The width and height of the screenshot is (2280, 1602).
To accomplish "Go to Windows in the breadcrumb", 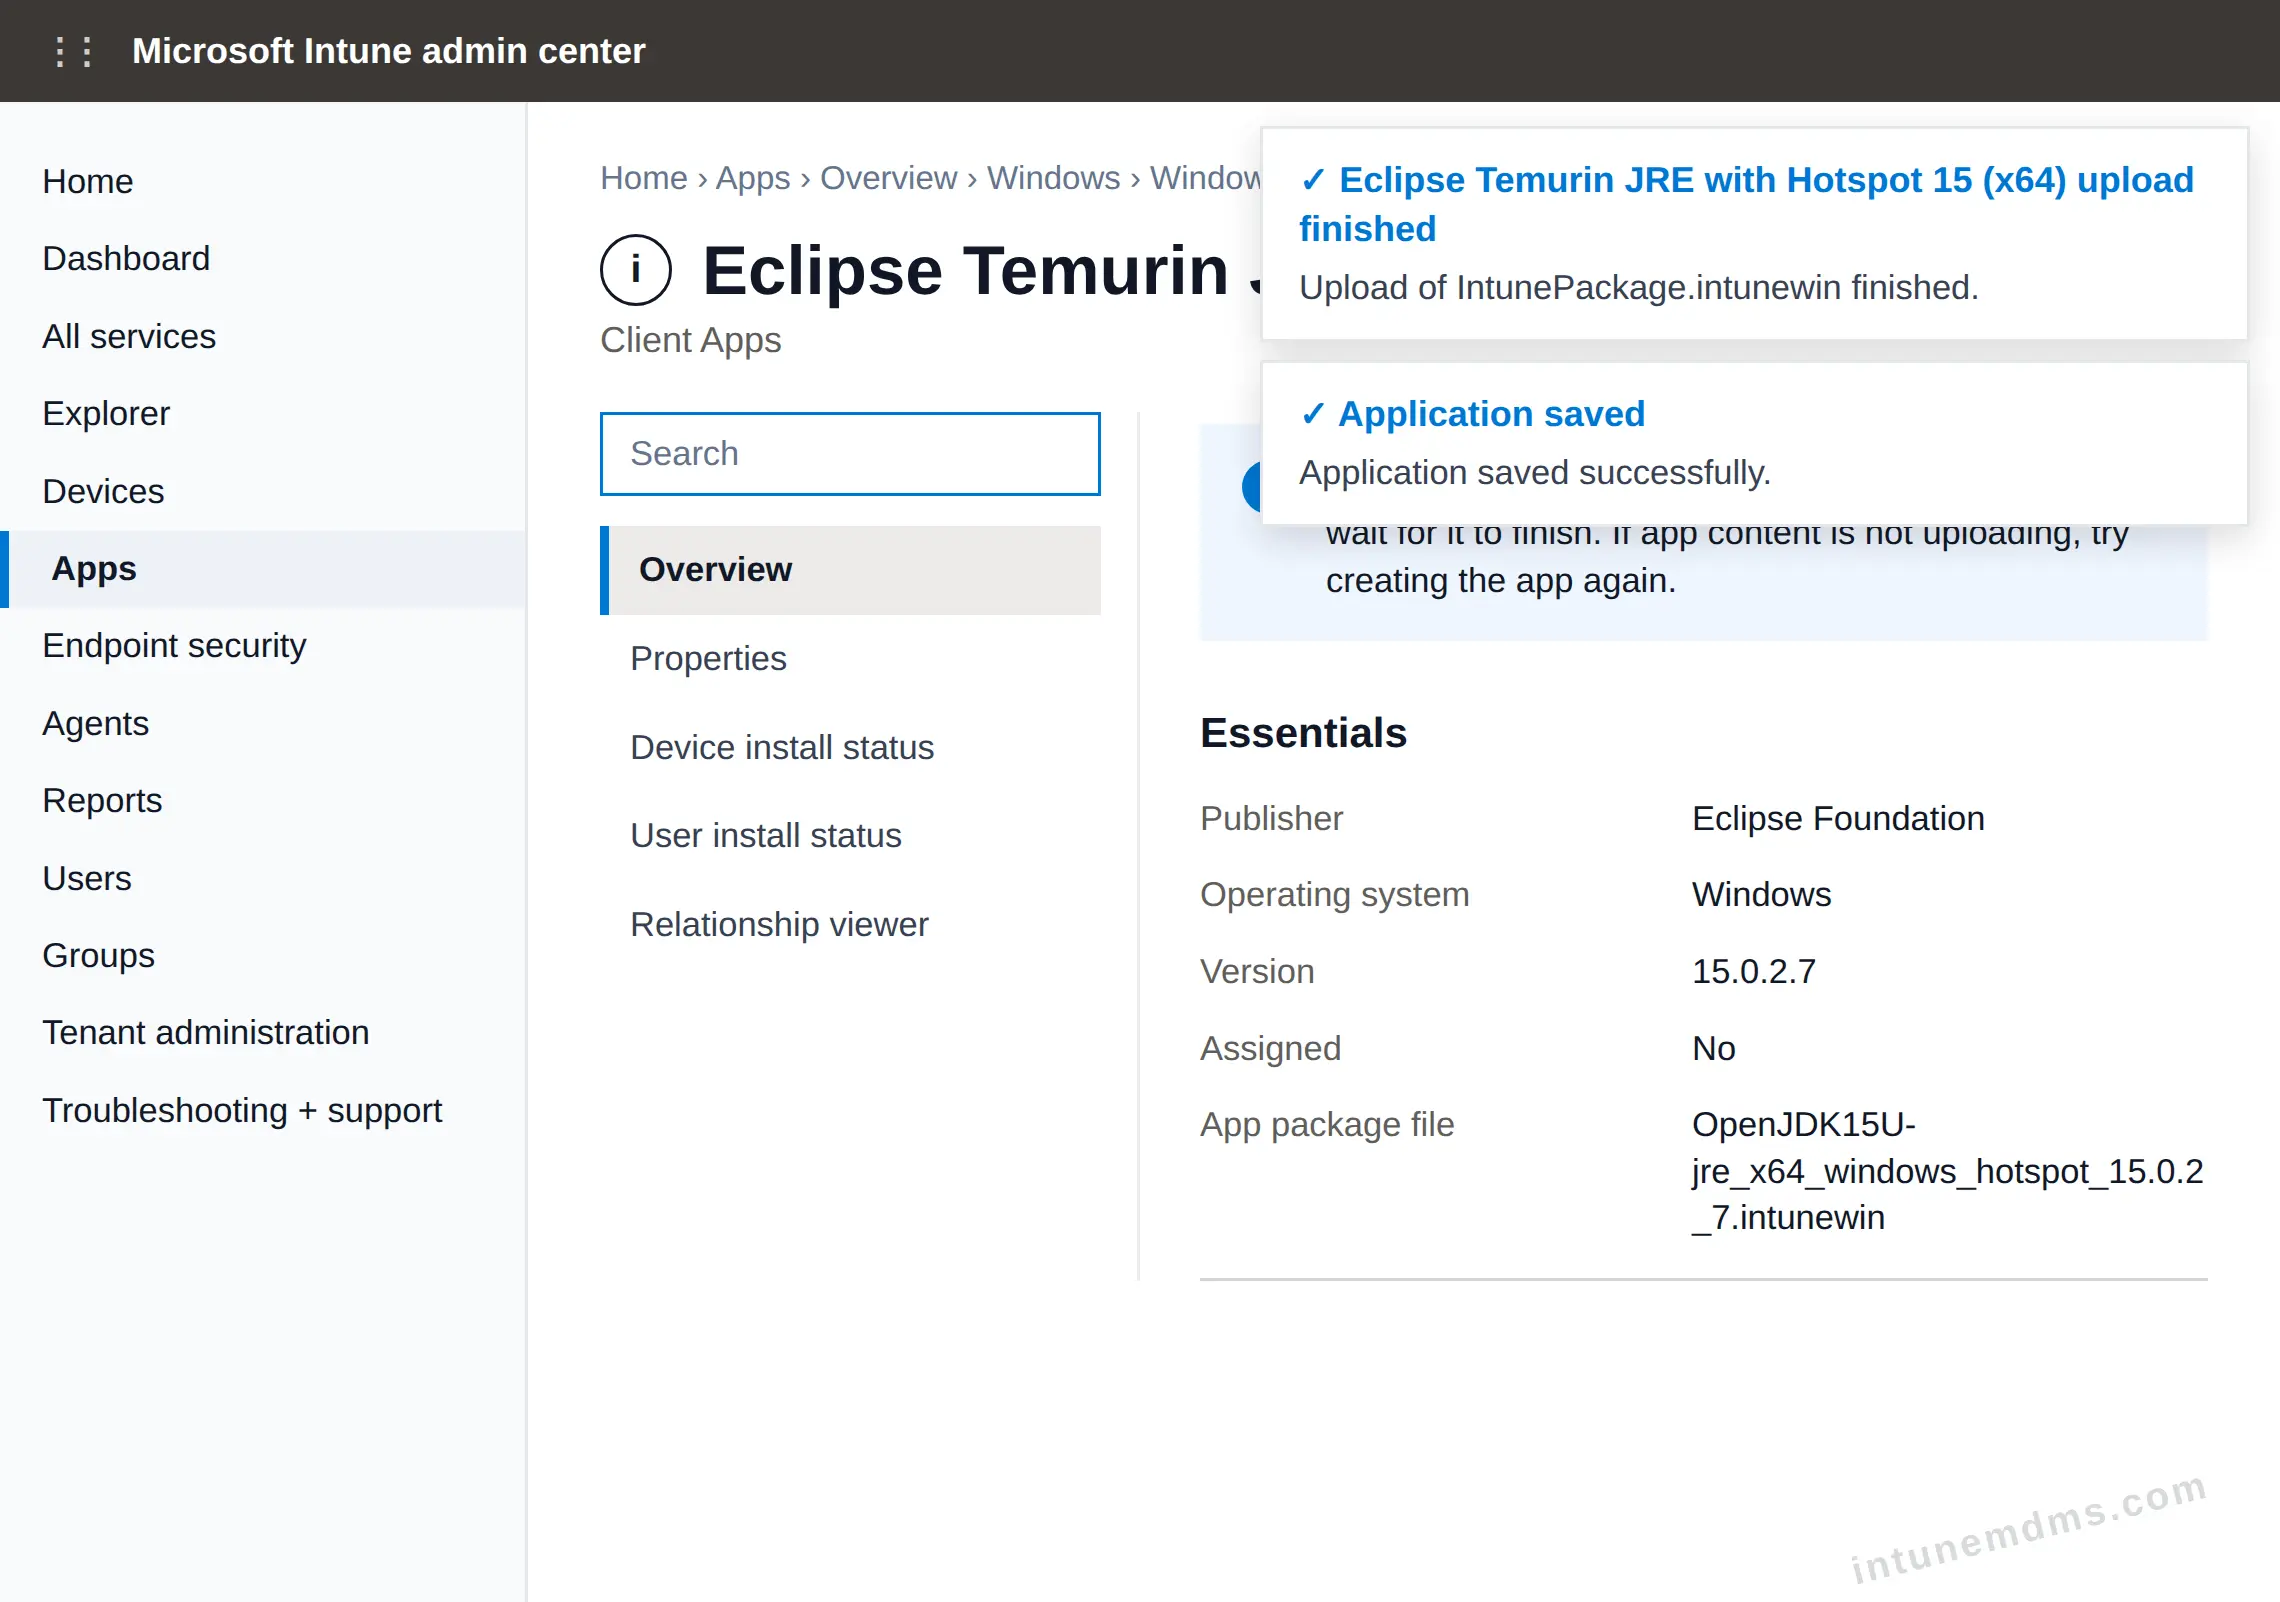I will tap(1053, 178).
